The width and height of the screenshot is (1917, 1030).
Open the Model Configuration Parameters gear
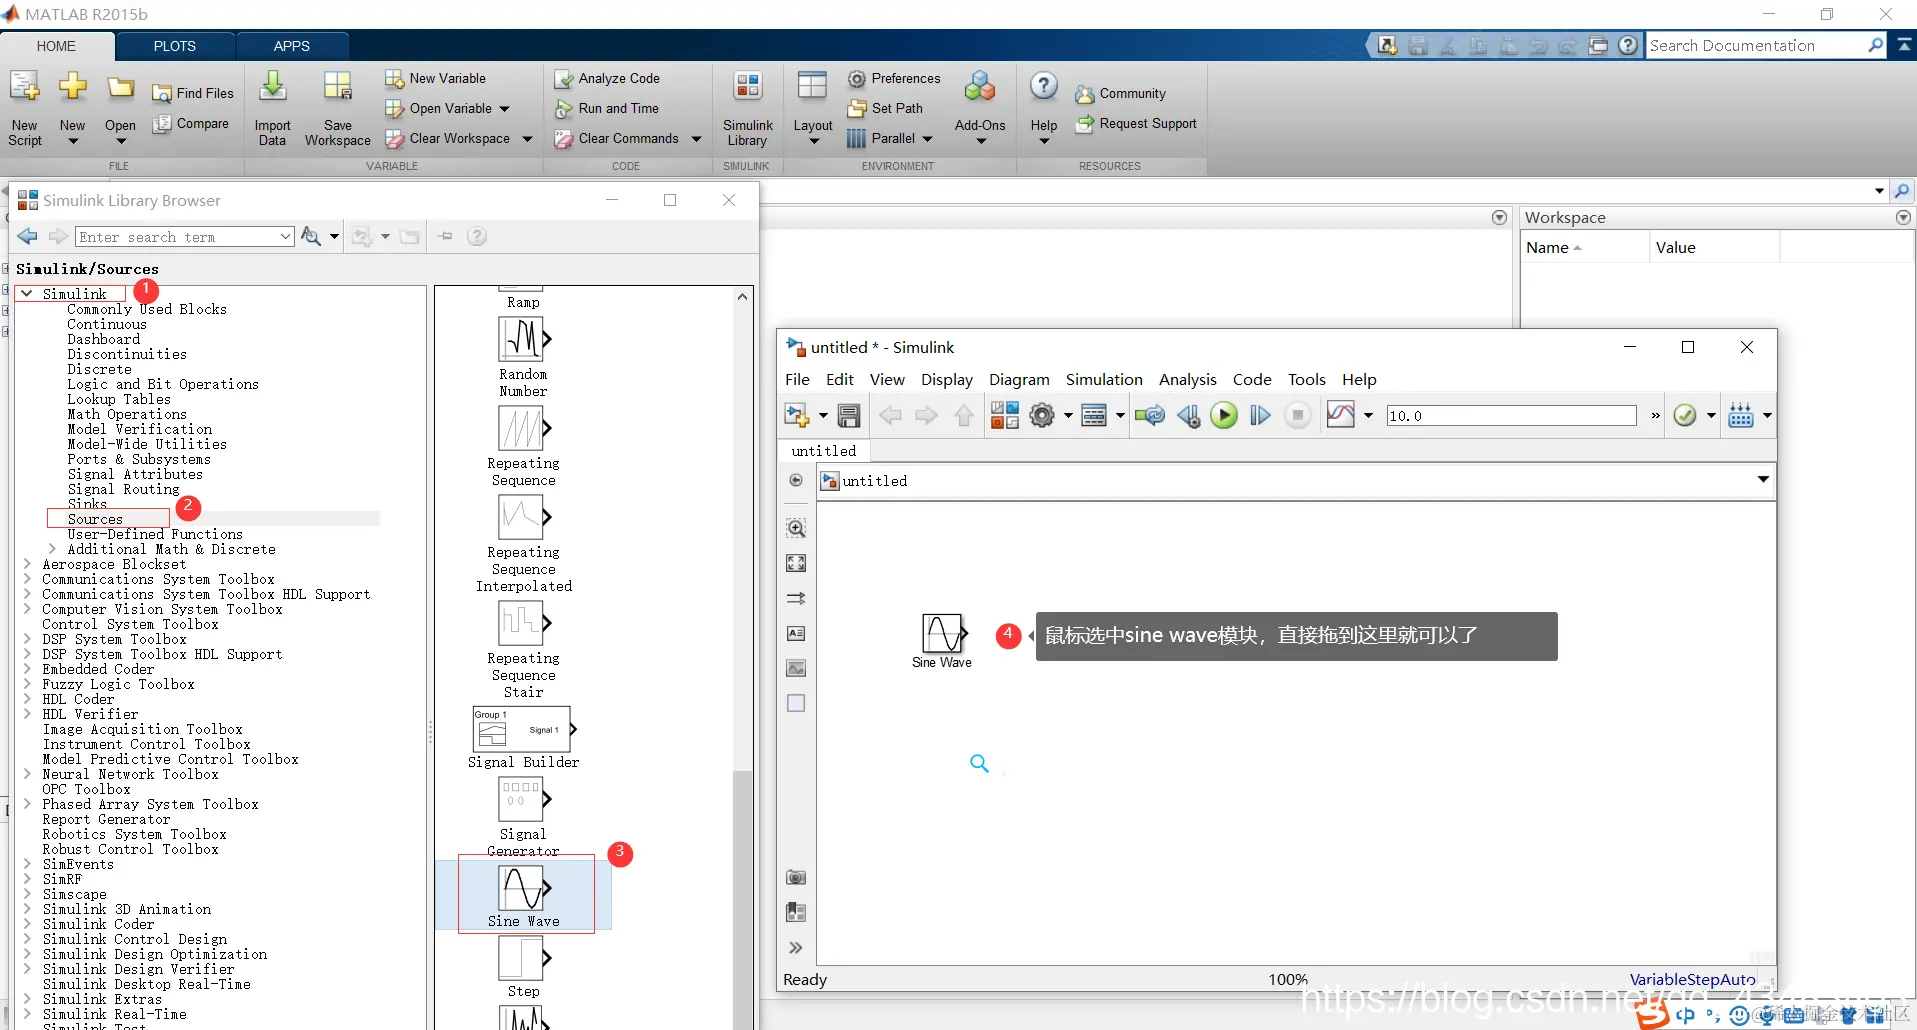[x=1042, y=415]
